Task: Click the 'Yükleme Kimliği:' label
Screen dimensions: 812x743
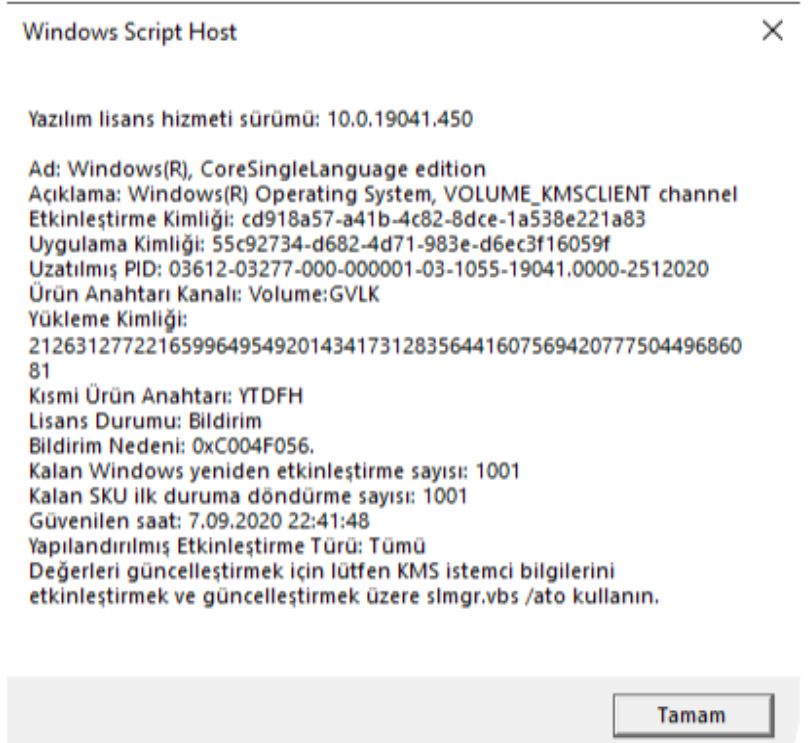Action: click(108, 319)
